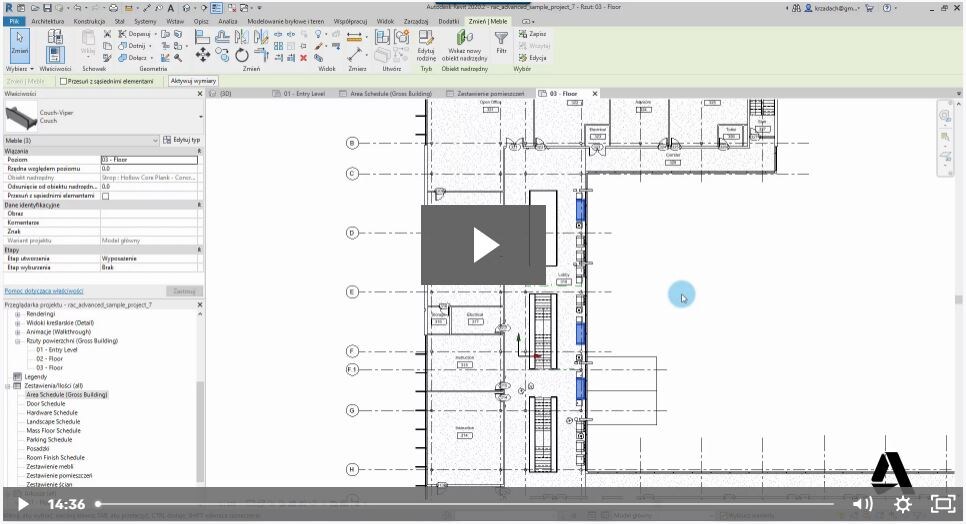966x524 pixels.
Task: Click the large center play button
Action: [484, 245]
